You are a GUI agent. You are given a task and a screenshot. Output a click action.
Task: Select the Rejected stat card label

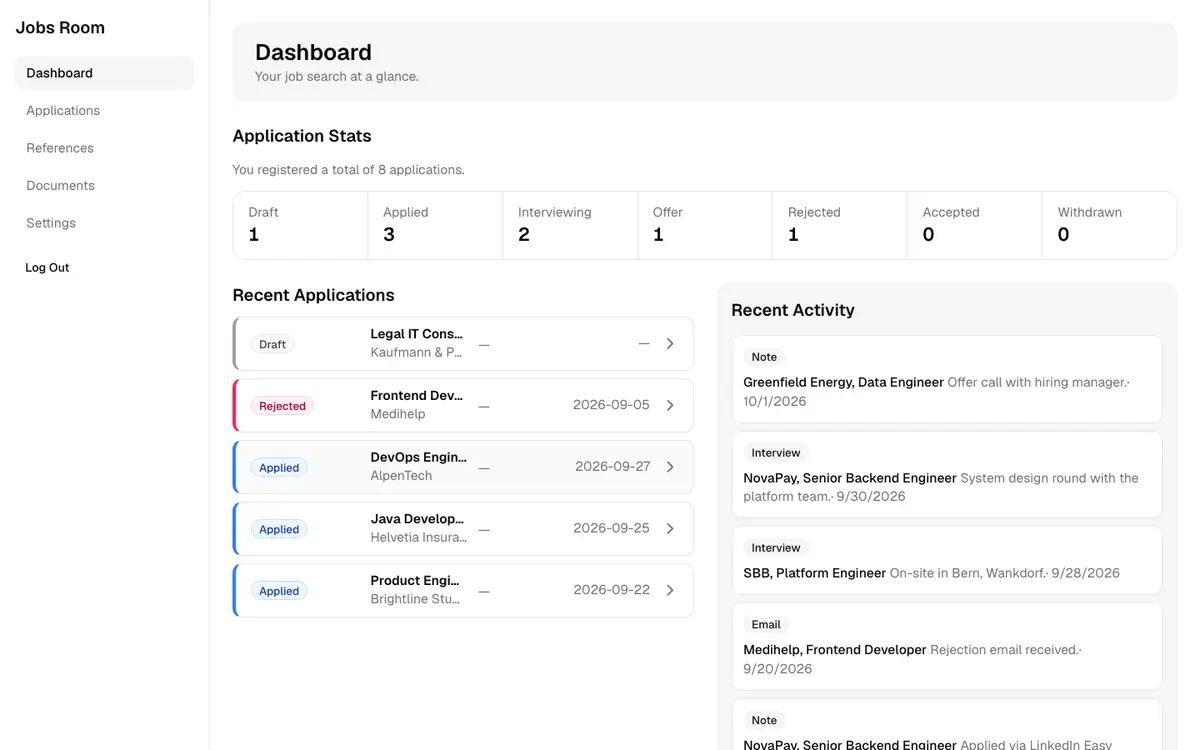814,212
